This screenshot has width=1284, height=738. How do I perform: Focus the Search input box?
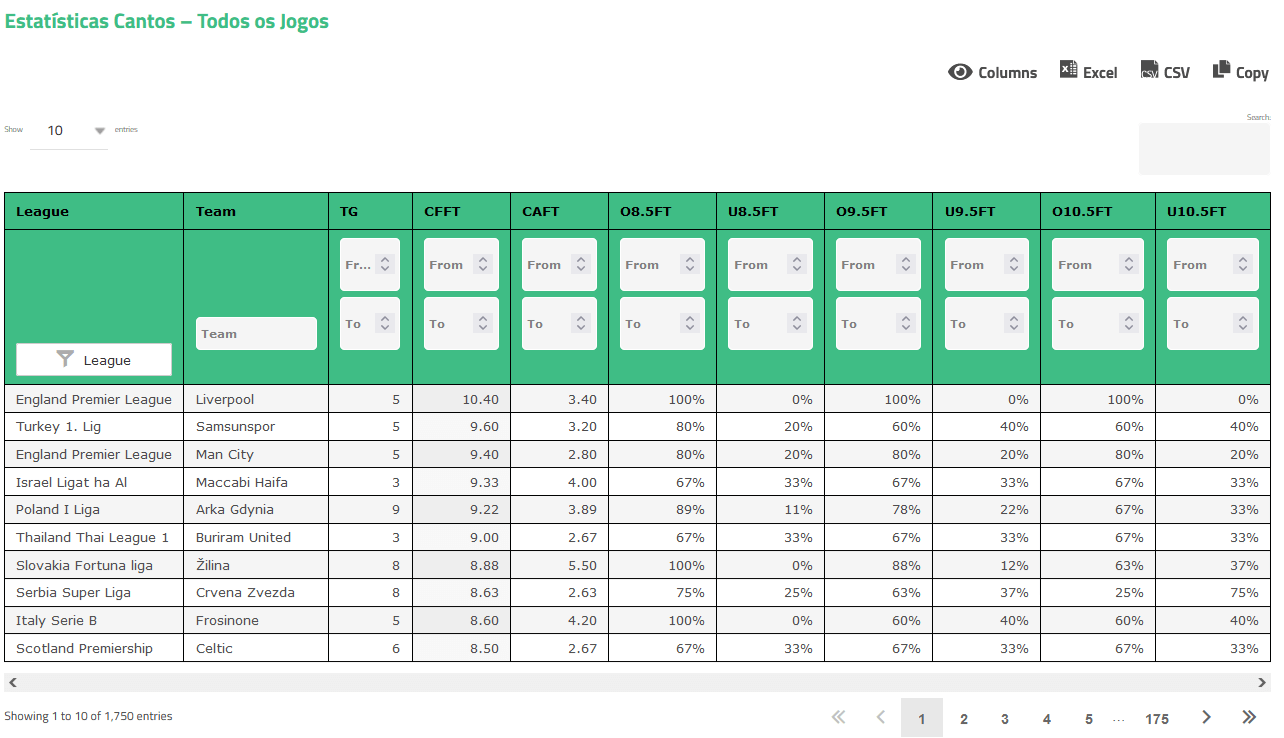1204,149
